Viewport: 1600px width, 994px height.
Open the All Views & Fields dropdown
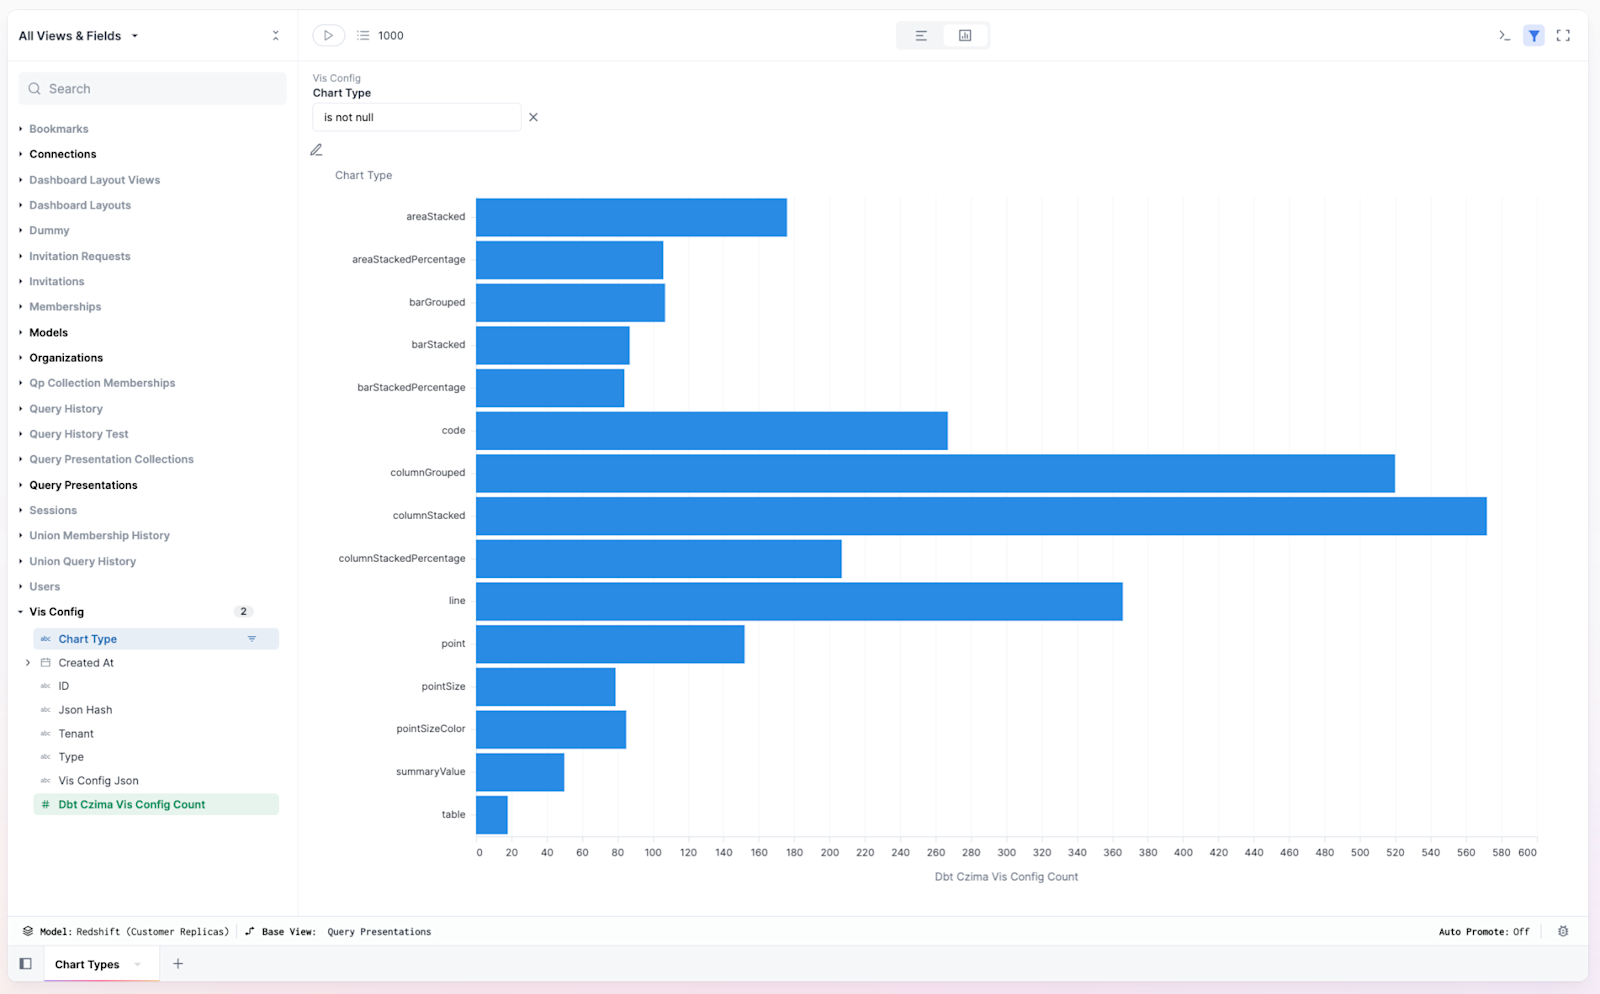point(78,35)
